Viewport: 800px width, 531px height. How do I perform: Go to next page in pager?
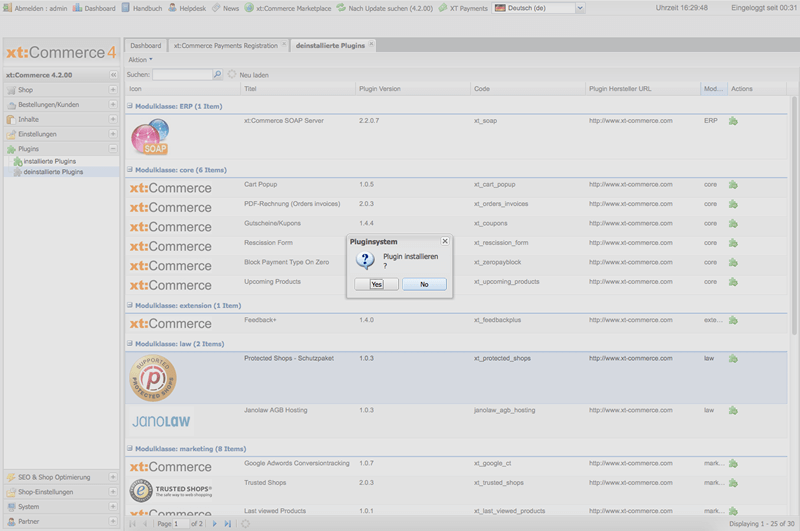(214, 523)
